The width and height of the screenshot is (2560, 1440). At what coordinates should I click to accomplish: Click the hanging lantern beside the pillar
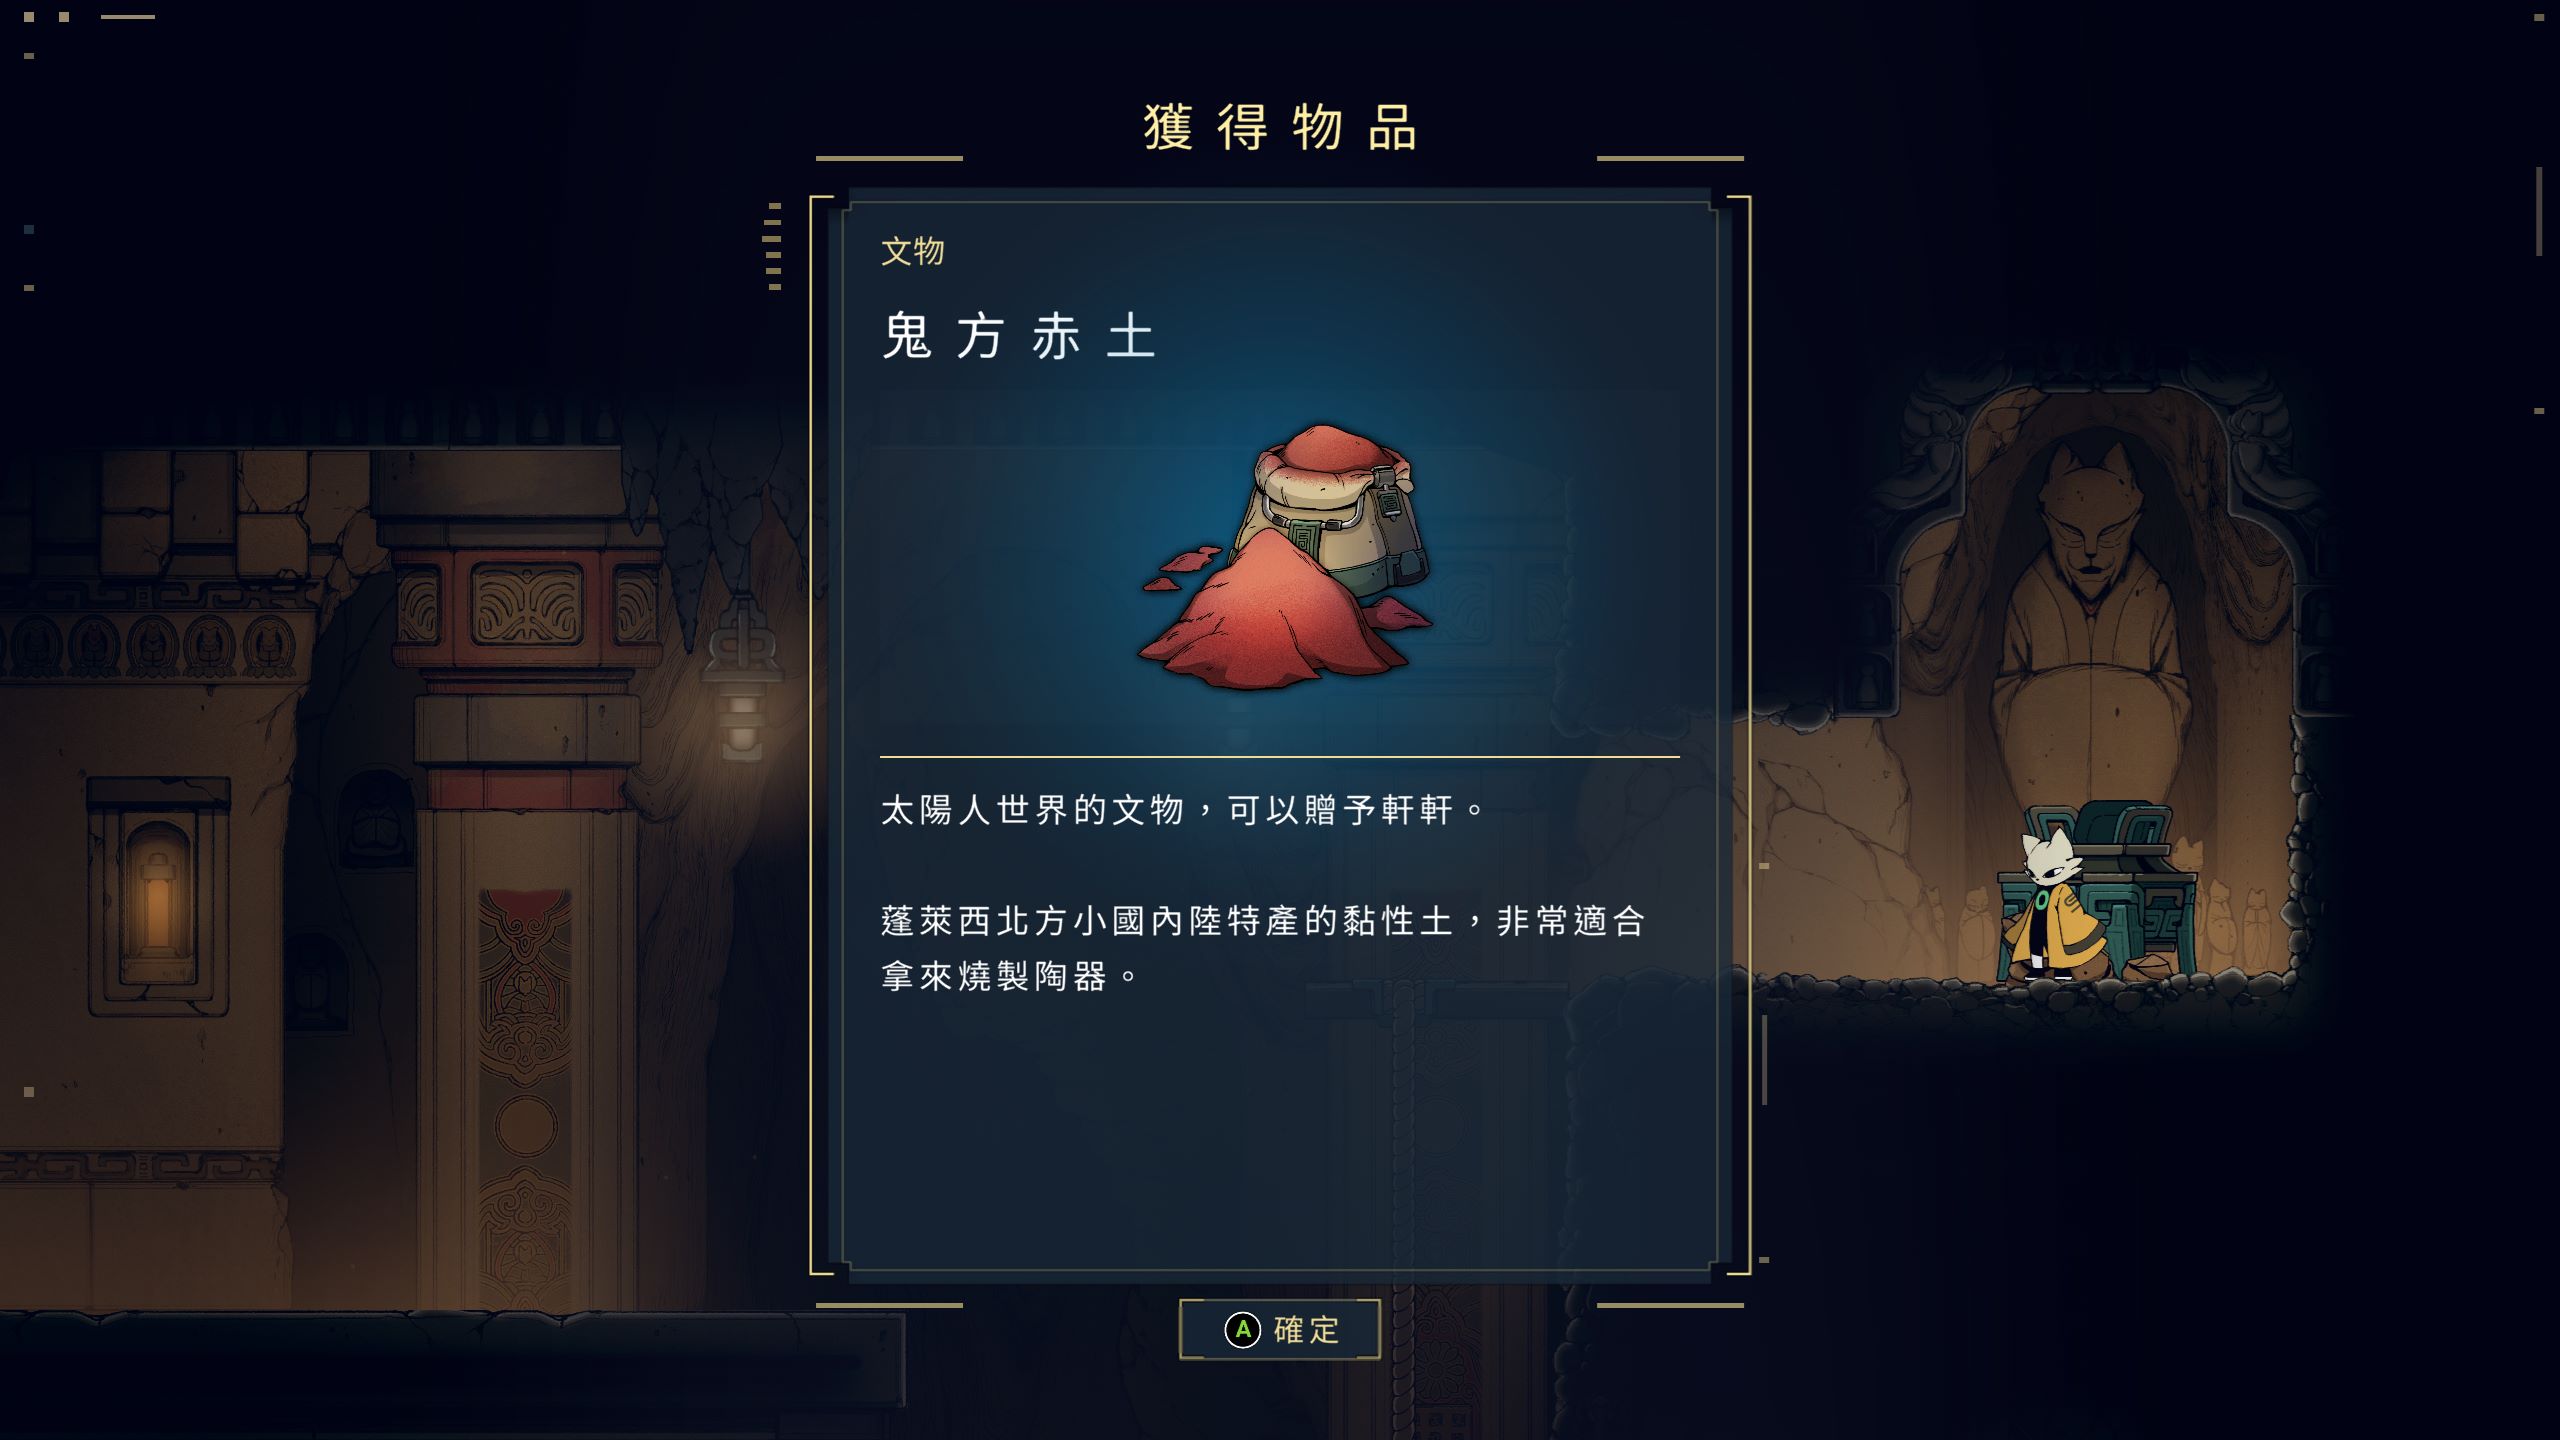pyautogui.click(x=742, y=680)
